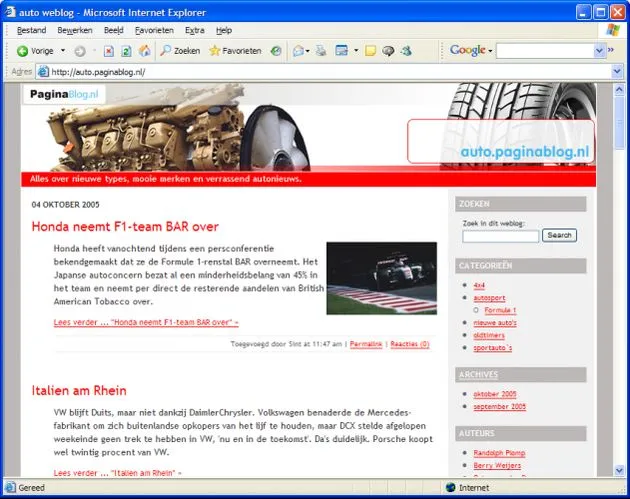The height and width of the screenshot is (499, 630).
Task: Click the weblog search input field
Action: [500, 236]
